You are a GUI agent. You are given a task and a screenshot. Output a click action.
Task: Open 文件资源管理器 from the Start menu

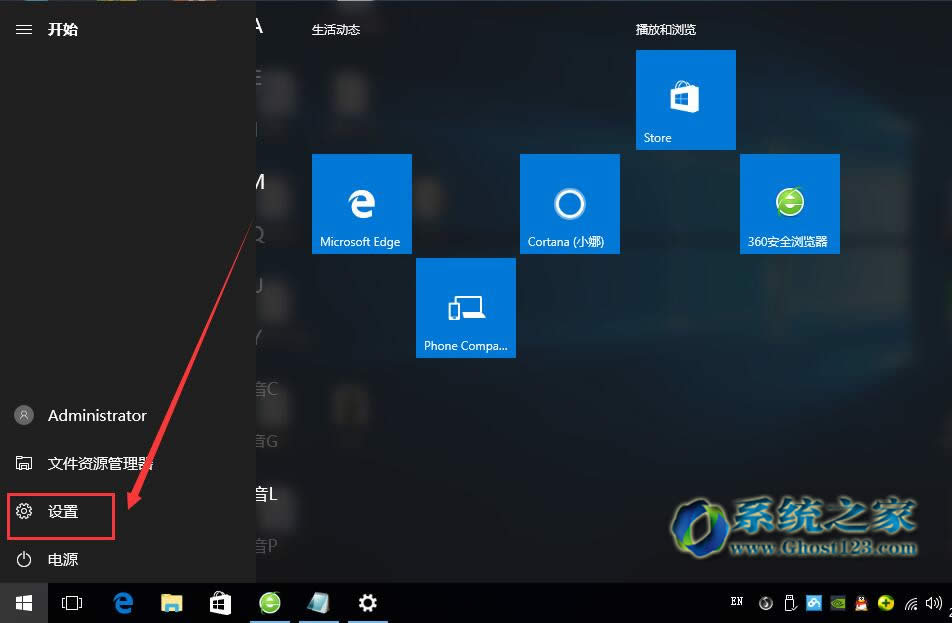[100, 463]
